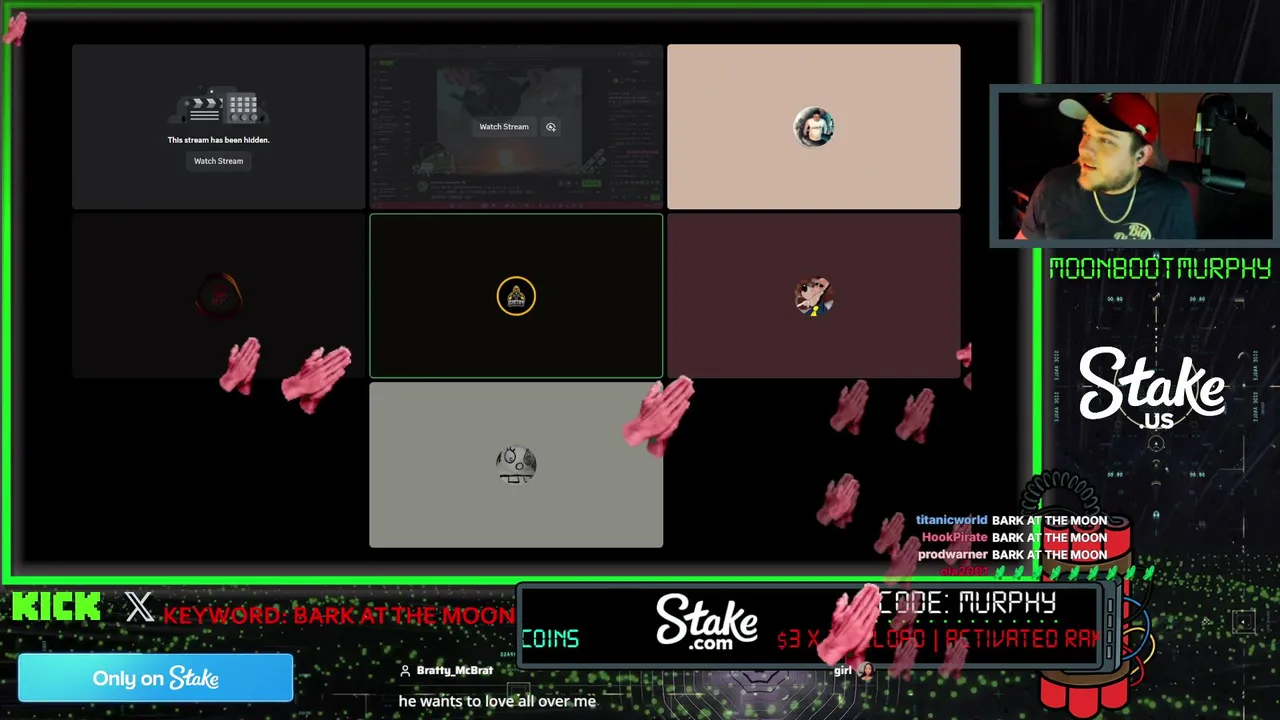Screen dimensions: 1280x720
Task: Click the MOONBOOTMURPHY name label
Action: click(1159, 268)
